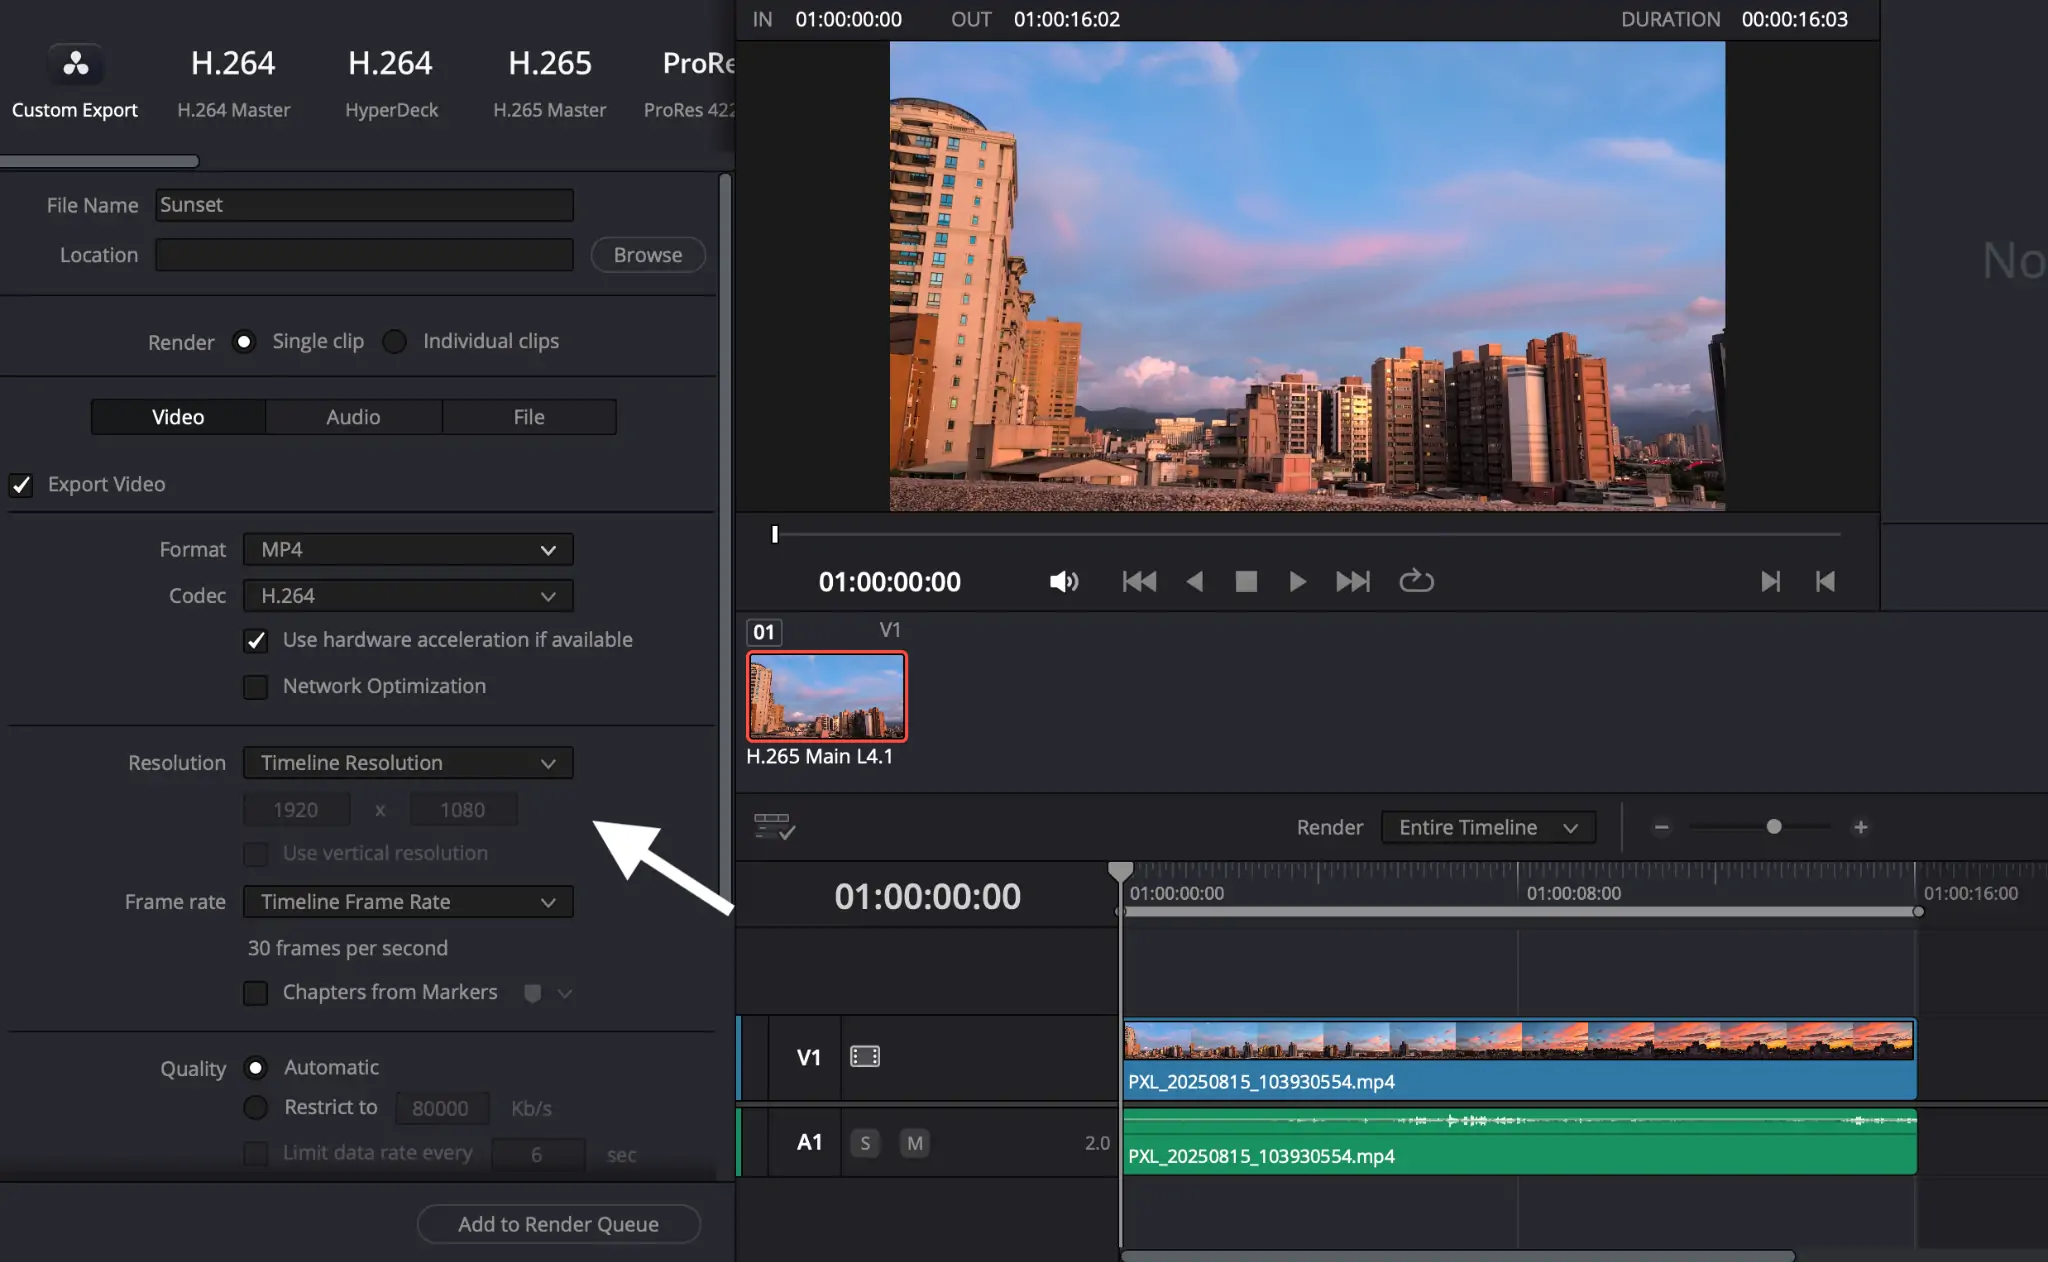Click the stop playback square

pyautogui.click(x=1246, y=582)
